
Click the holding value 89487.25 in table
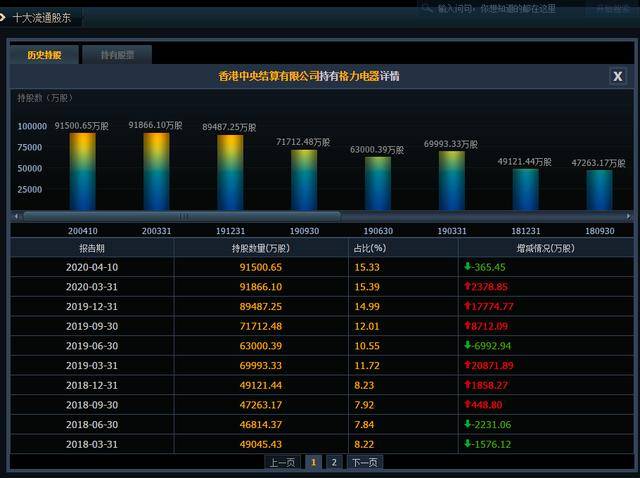[x=261, y=306]
